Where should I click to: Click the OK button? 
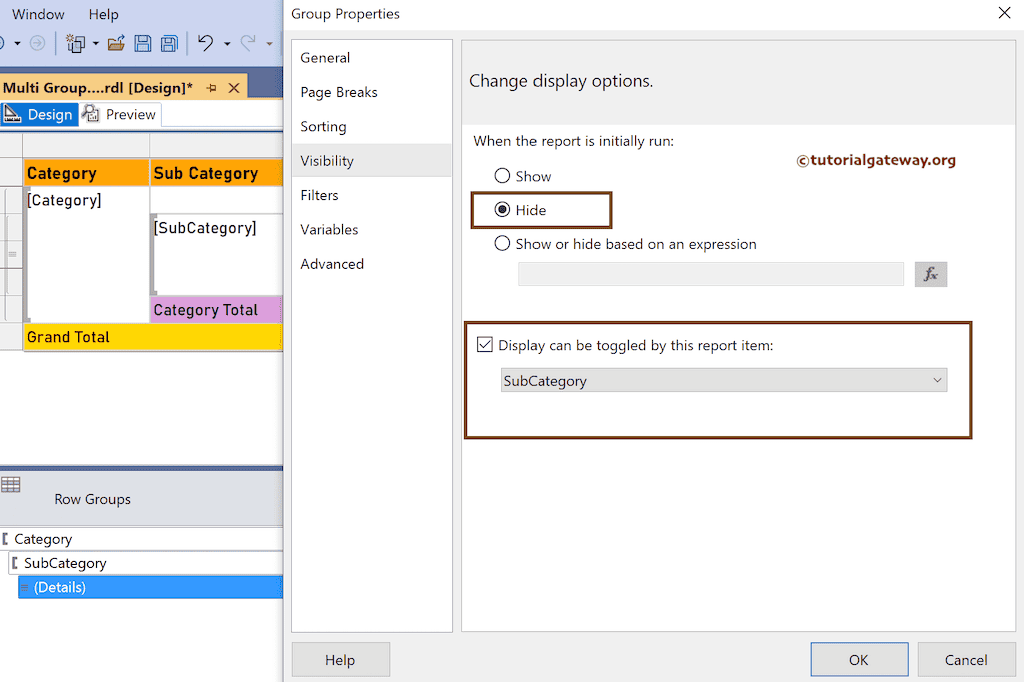coord(858,659)
